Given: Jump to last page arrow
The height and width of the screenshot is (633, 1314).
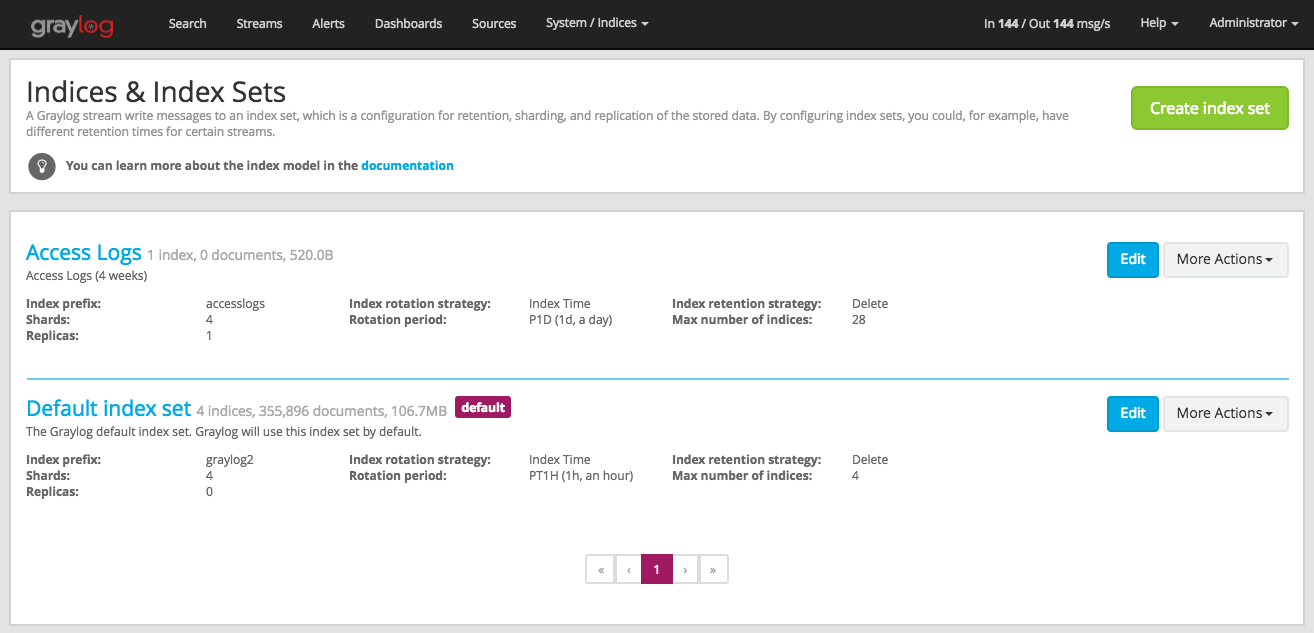Looking at the screenshot, I should [x=713, y=569].
